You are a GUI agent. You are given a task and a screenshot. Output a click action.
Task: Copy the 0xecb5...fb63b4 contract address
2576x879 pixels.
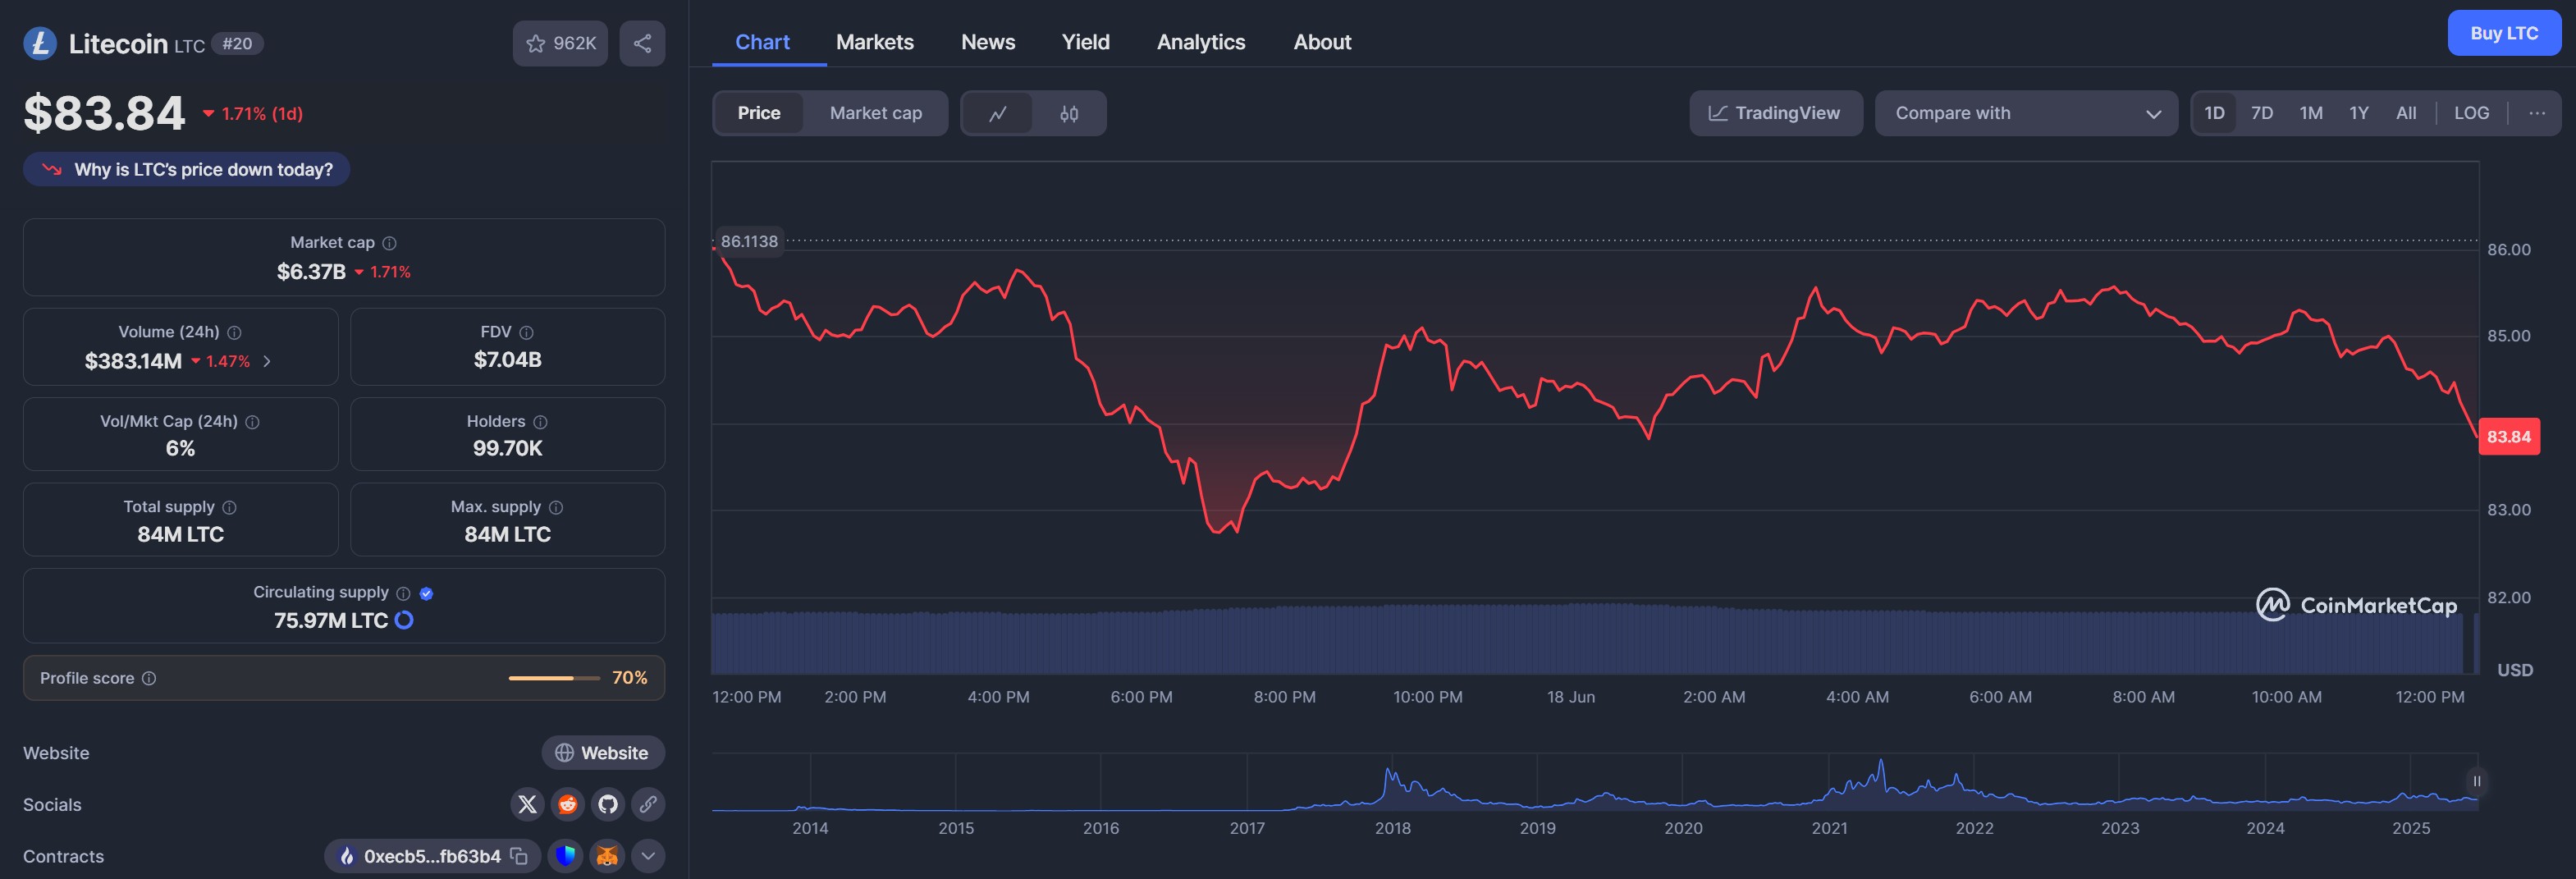pos(519,856)
